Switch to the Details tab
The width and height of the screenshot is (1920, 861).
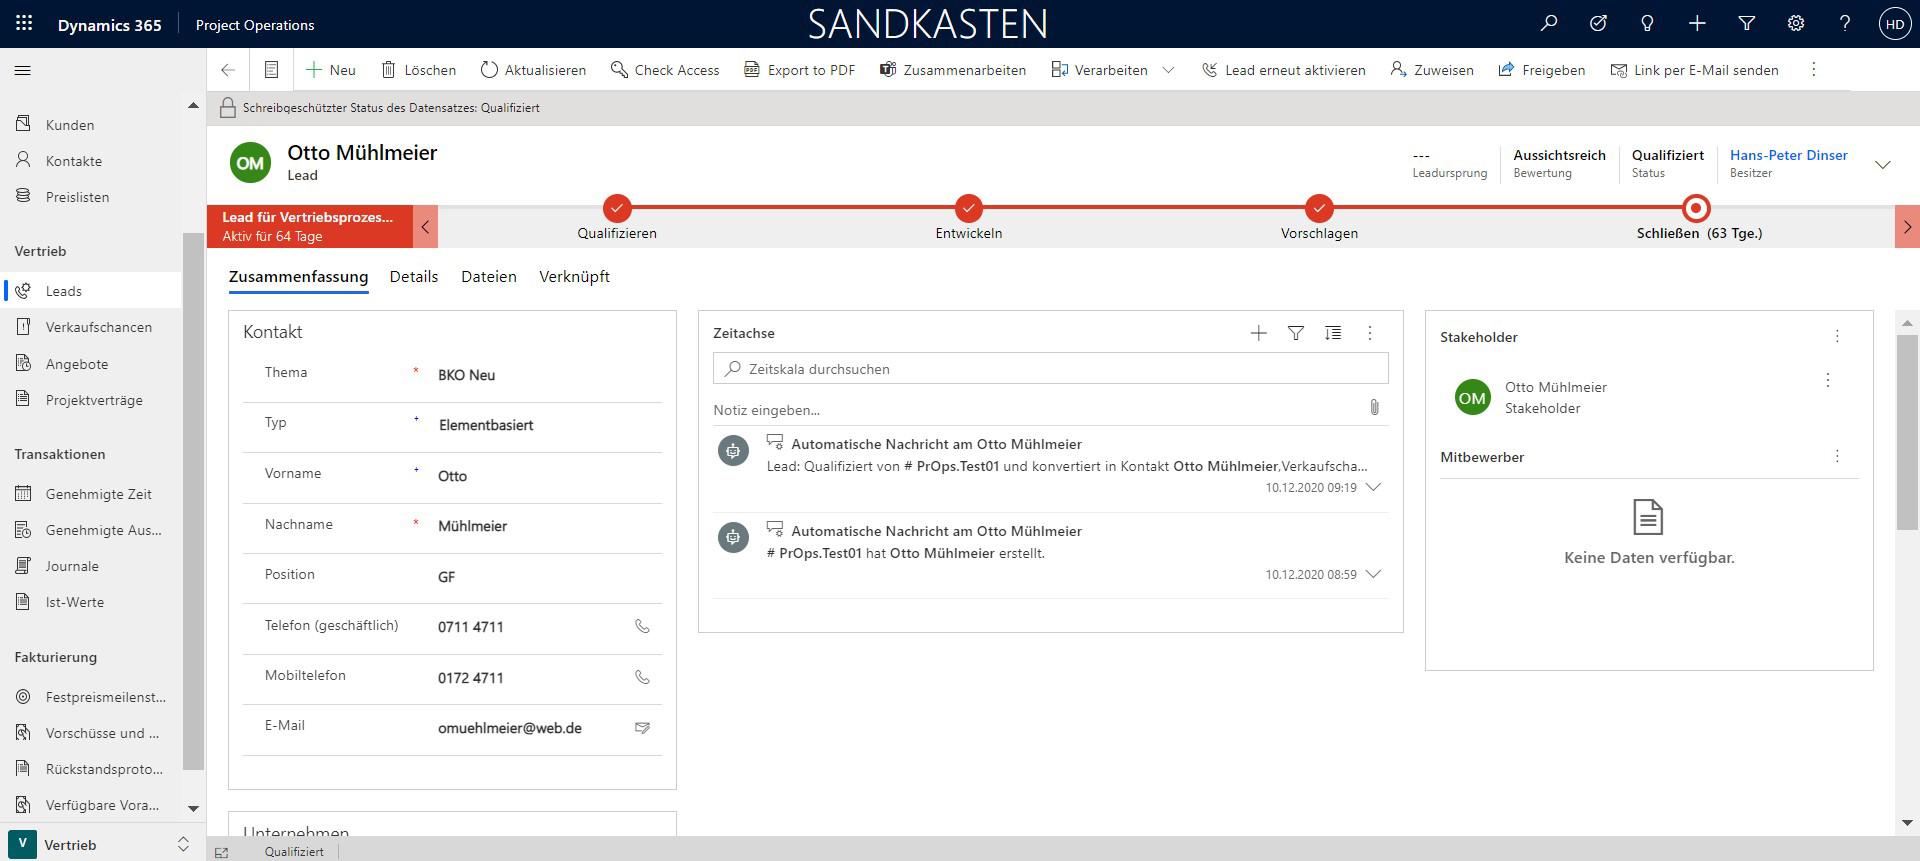(x=414, y=277)
